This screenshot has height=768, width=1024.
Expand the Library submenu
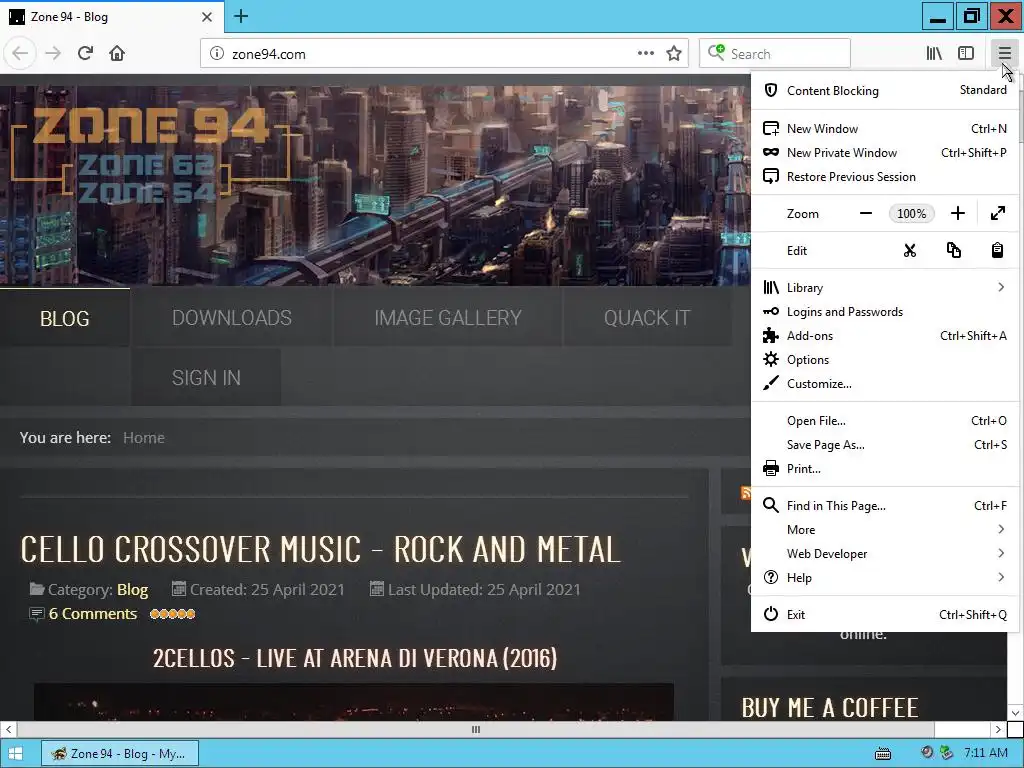[885, 288]
